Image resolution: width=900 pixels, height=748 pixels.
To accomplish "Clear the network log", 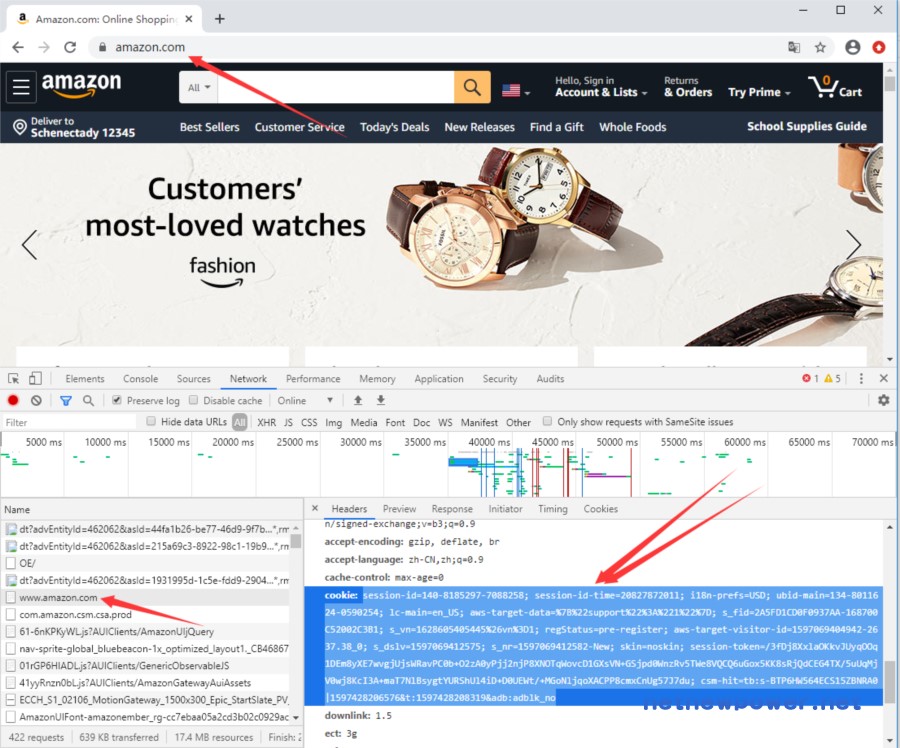I will pyautogui.click(x=36, y=401).
